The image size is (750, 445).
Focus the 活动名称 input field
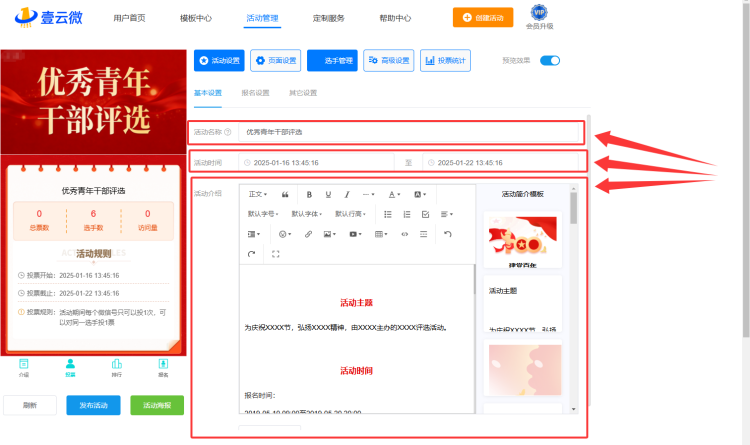pyautogui.click(x=408, y=132)
